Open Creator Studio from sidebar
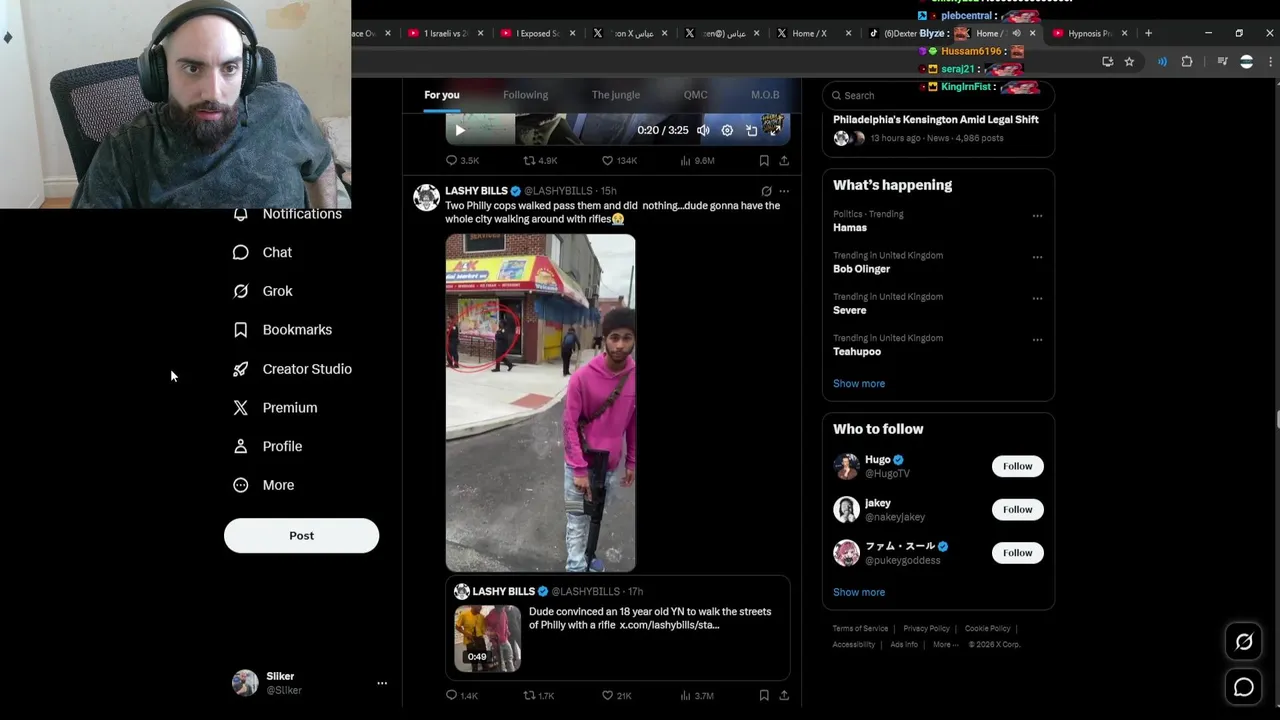The image size is (1280, 720). pyautogui.click(x=292, y=369)
